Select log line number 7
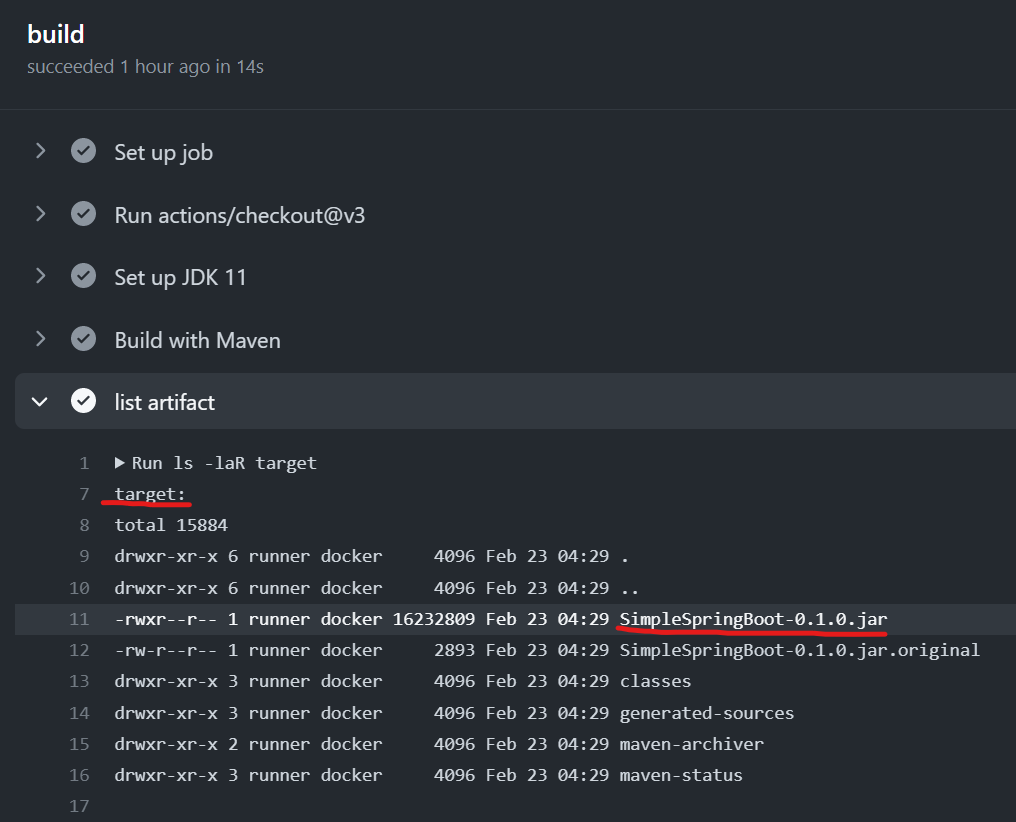1016x822 pixels. pyautogui.click(x=84, y=494)
